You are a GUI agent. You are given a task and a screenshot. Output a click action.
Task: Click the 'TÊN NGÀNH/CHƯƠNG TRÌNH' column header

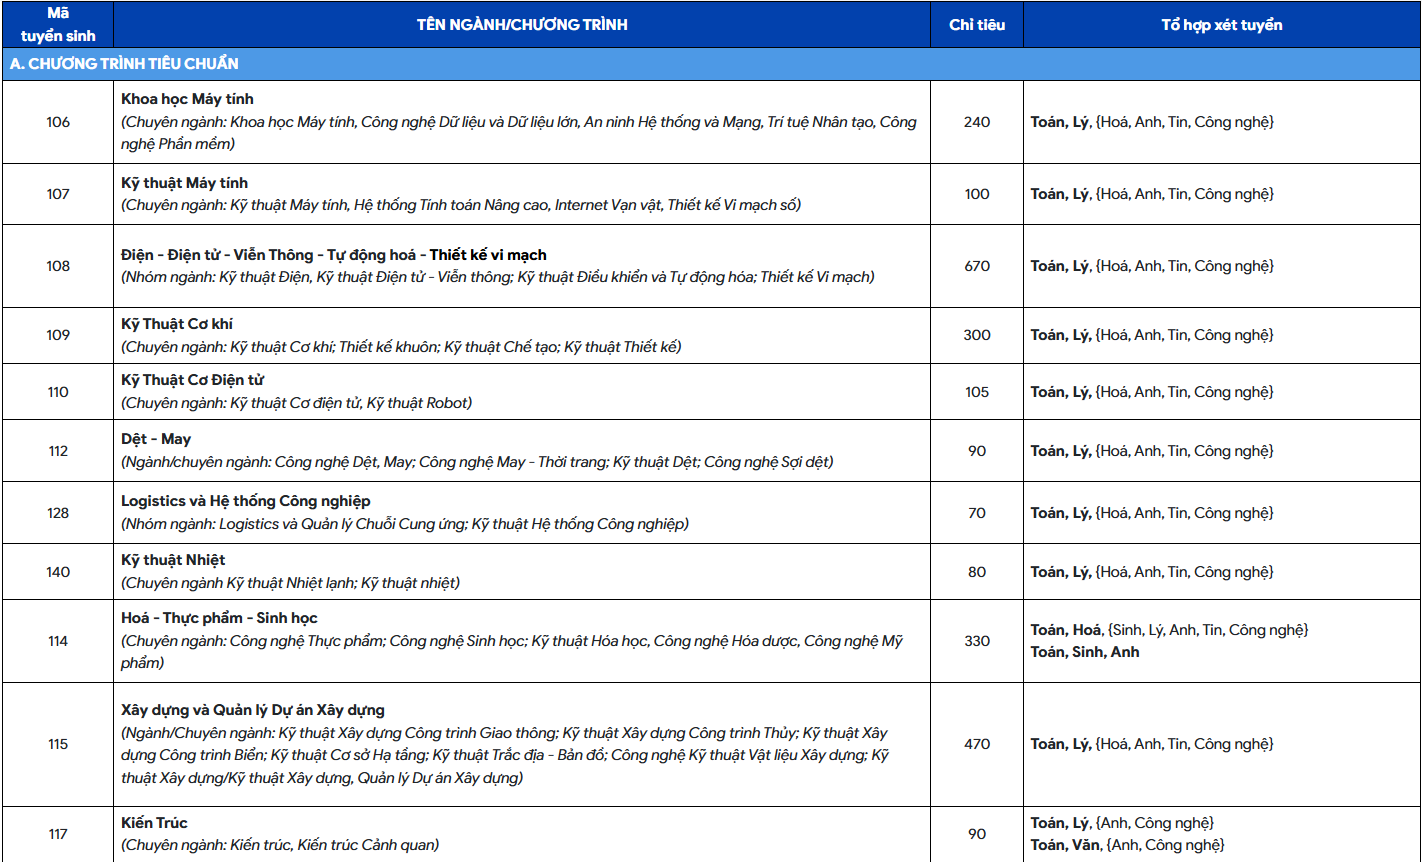click(522, 24)
